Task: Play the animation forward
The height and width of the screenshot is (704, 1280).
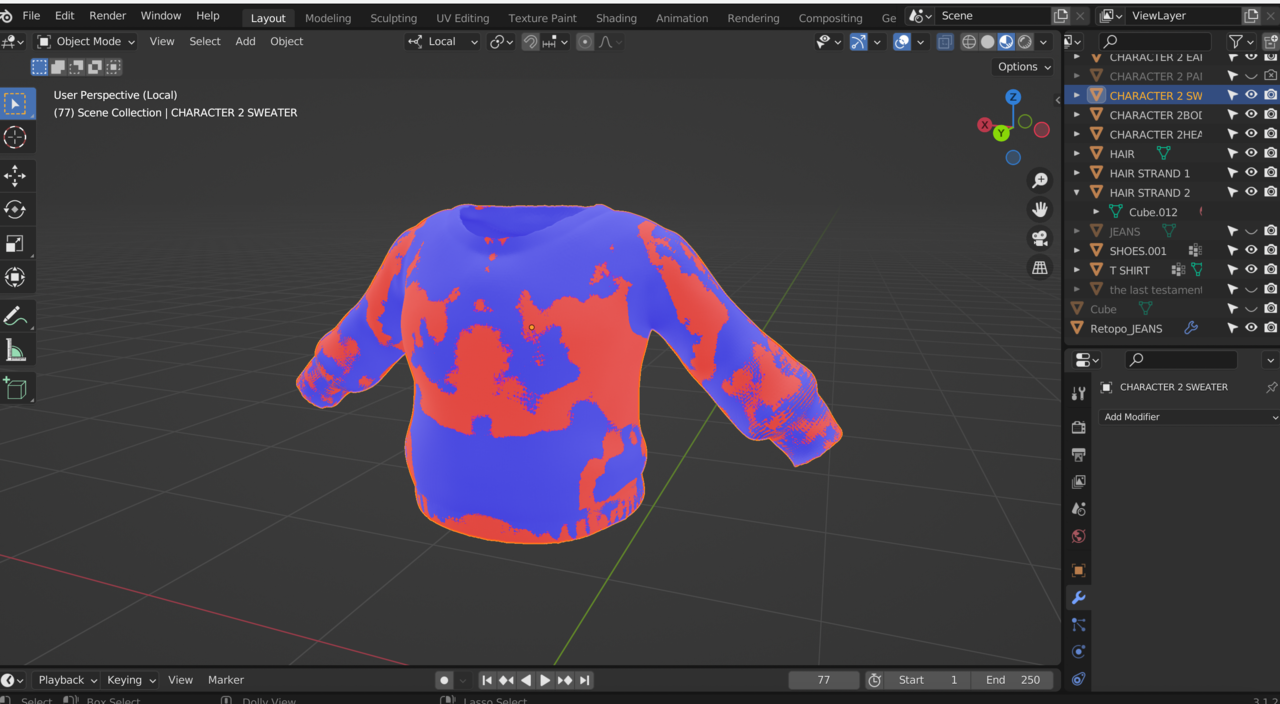Action: pos(545,680)
